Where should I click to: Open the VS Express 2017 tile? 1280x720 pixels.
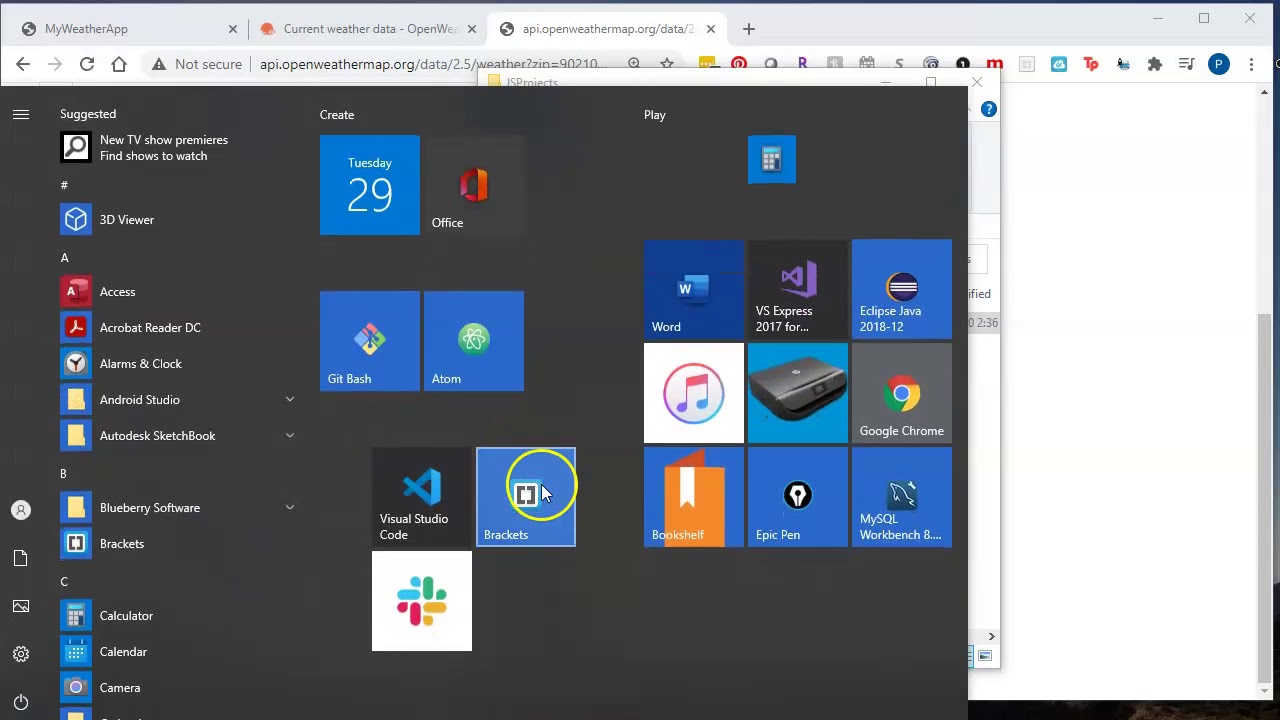coord(798,289)
